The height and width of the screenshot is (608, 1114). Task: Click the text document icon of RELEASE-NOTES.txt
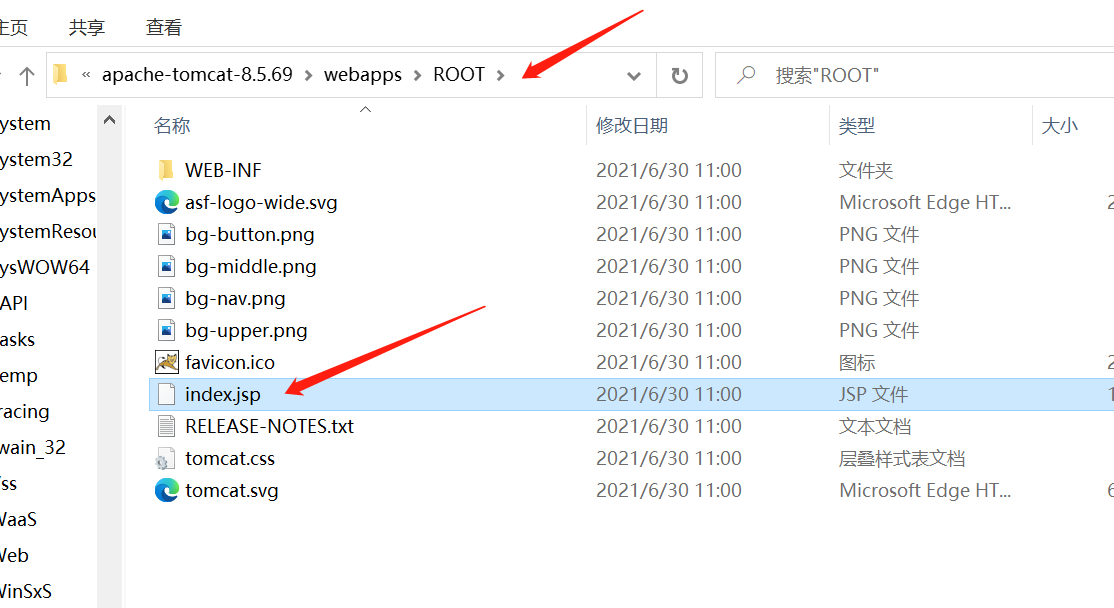pyautogui.click(x=166, y=426)
